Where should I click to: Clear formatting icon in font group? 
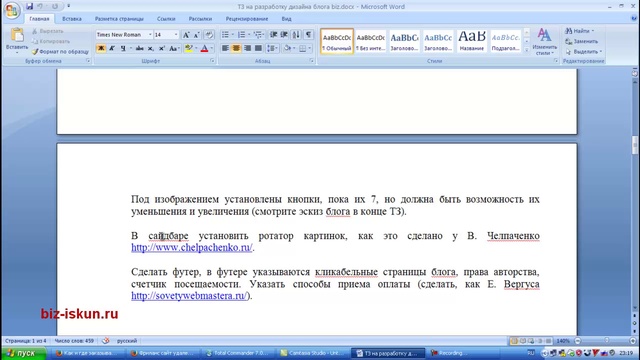(209, 35)
